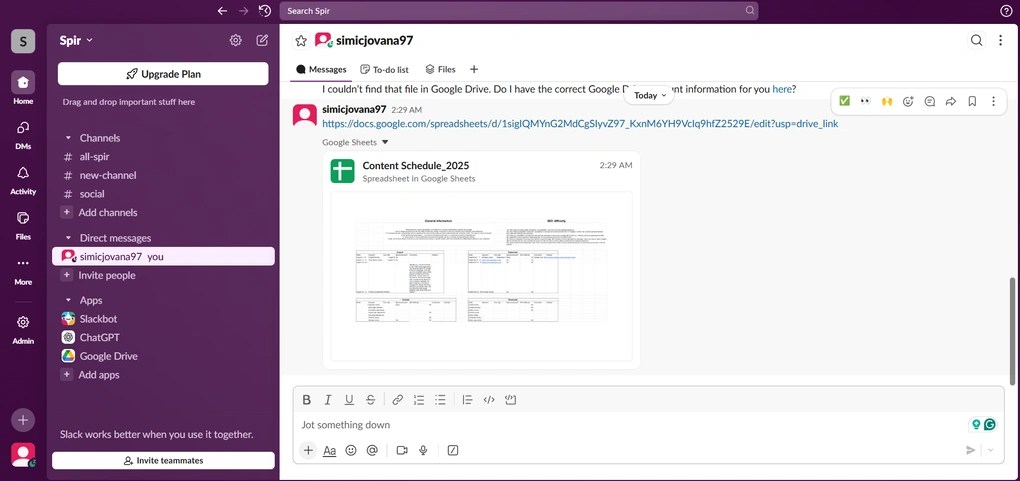Screen dimensions: 1020x481
Task: Open the slash shortcuts button
Action: (453, 450)
